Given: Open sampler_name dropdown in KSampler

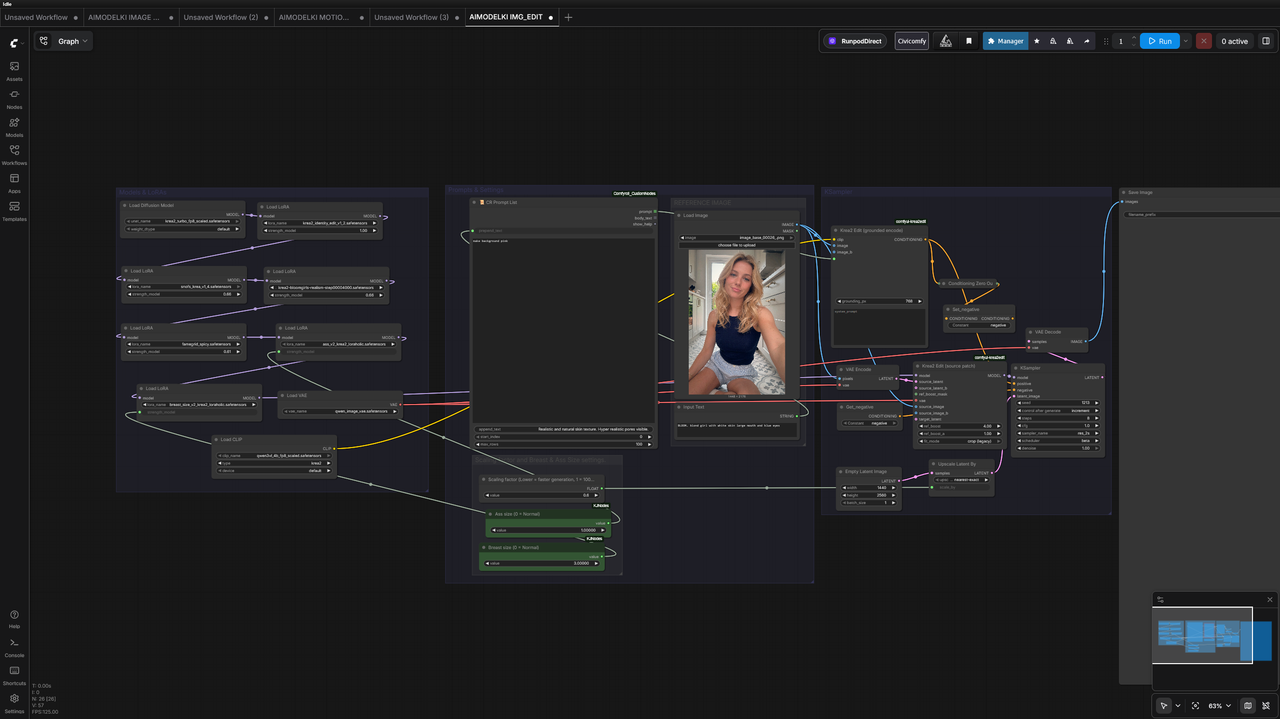Looking at the screenshot, I should tap(1057, 434).
